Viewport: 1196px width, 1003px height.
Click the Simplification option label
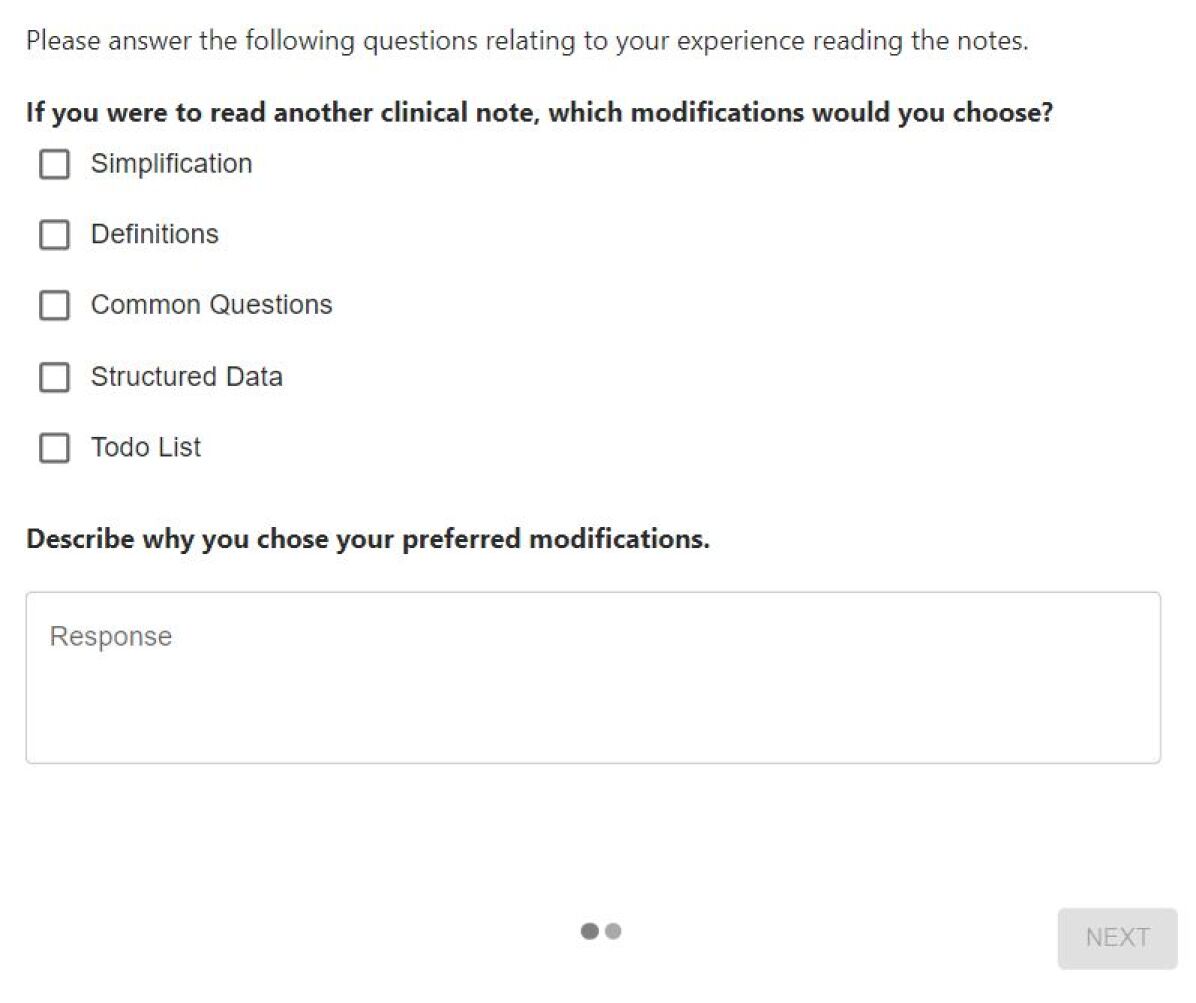coord(171,164)
